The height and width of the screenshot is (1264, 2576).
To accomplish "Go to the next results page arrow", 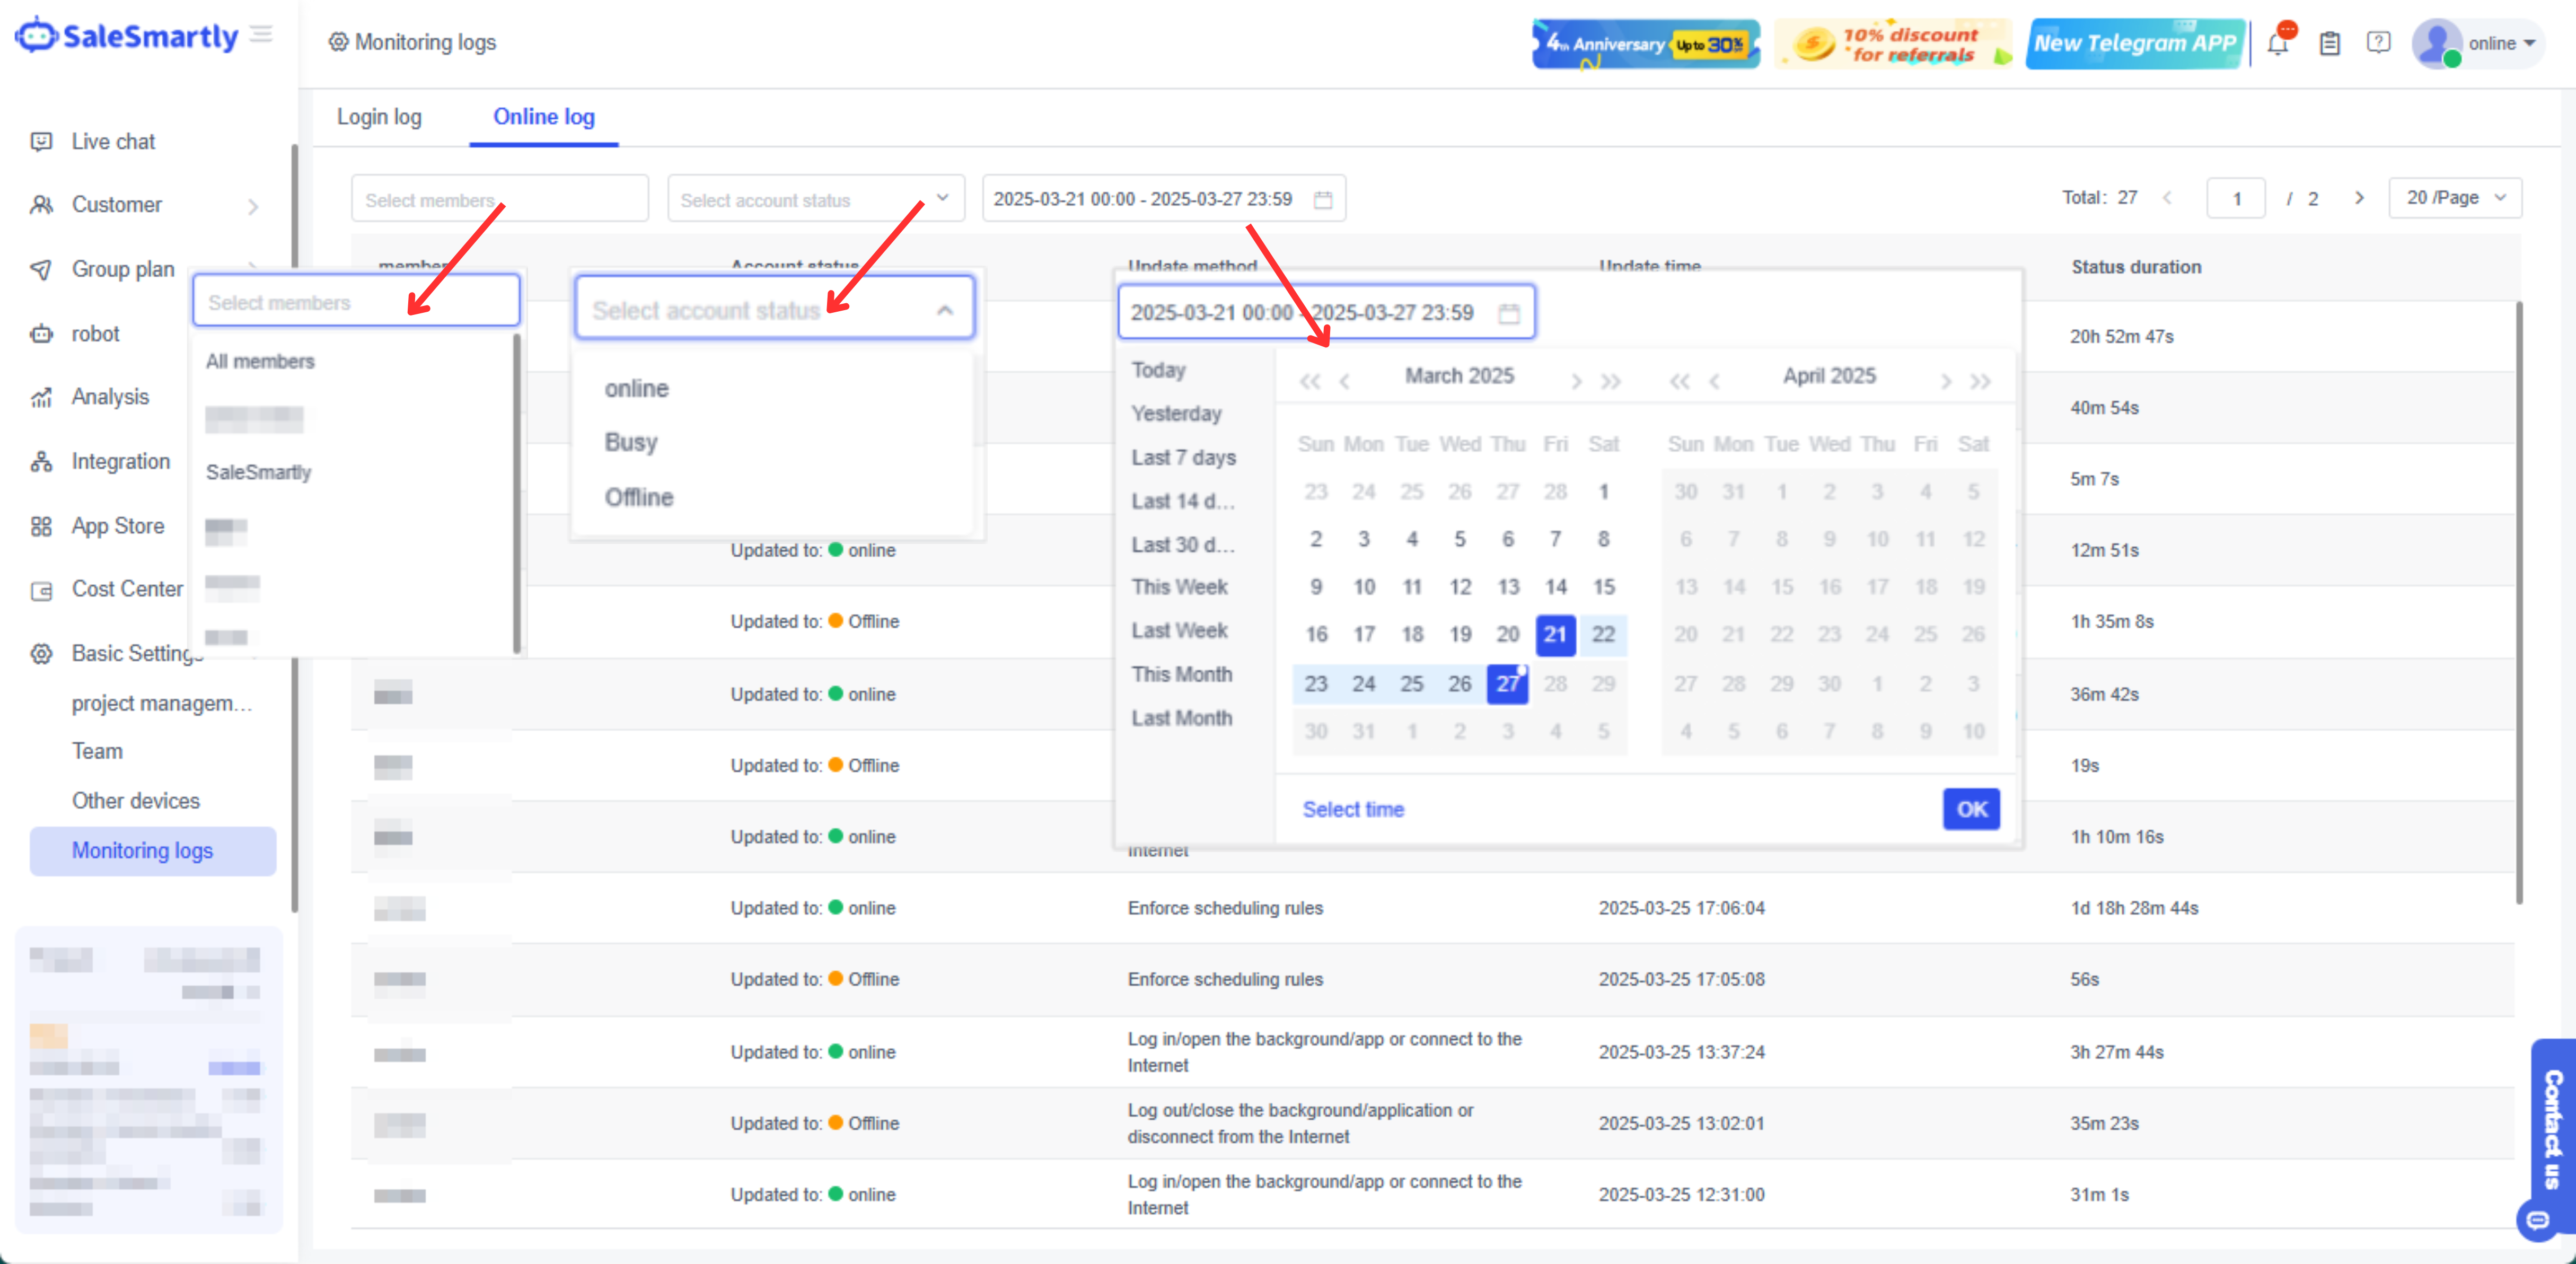I will (2359, 198).
